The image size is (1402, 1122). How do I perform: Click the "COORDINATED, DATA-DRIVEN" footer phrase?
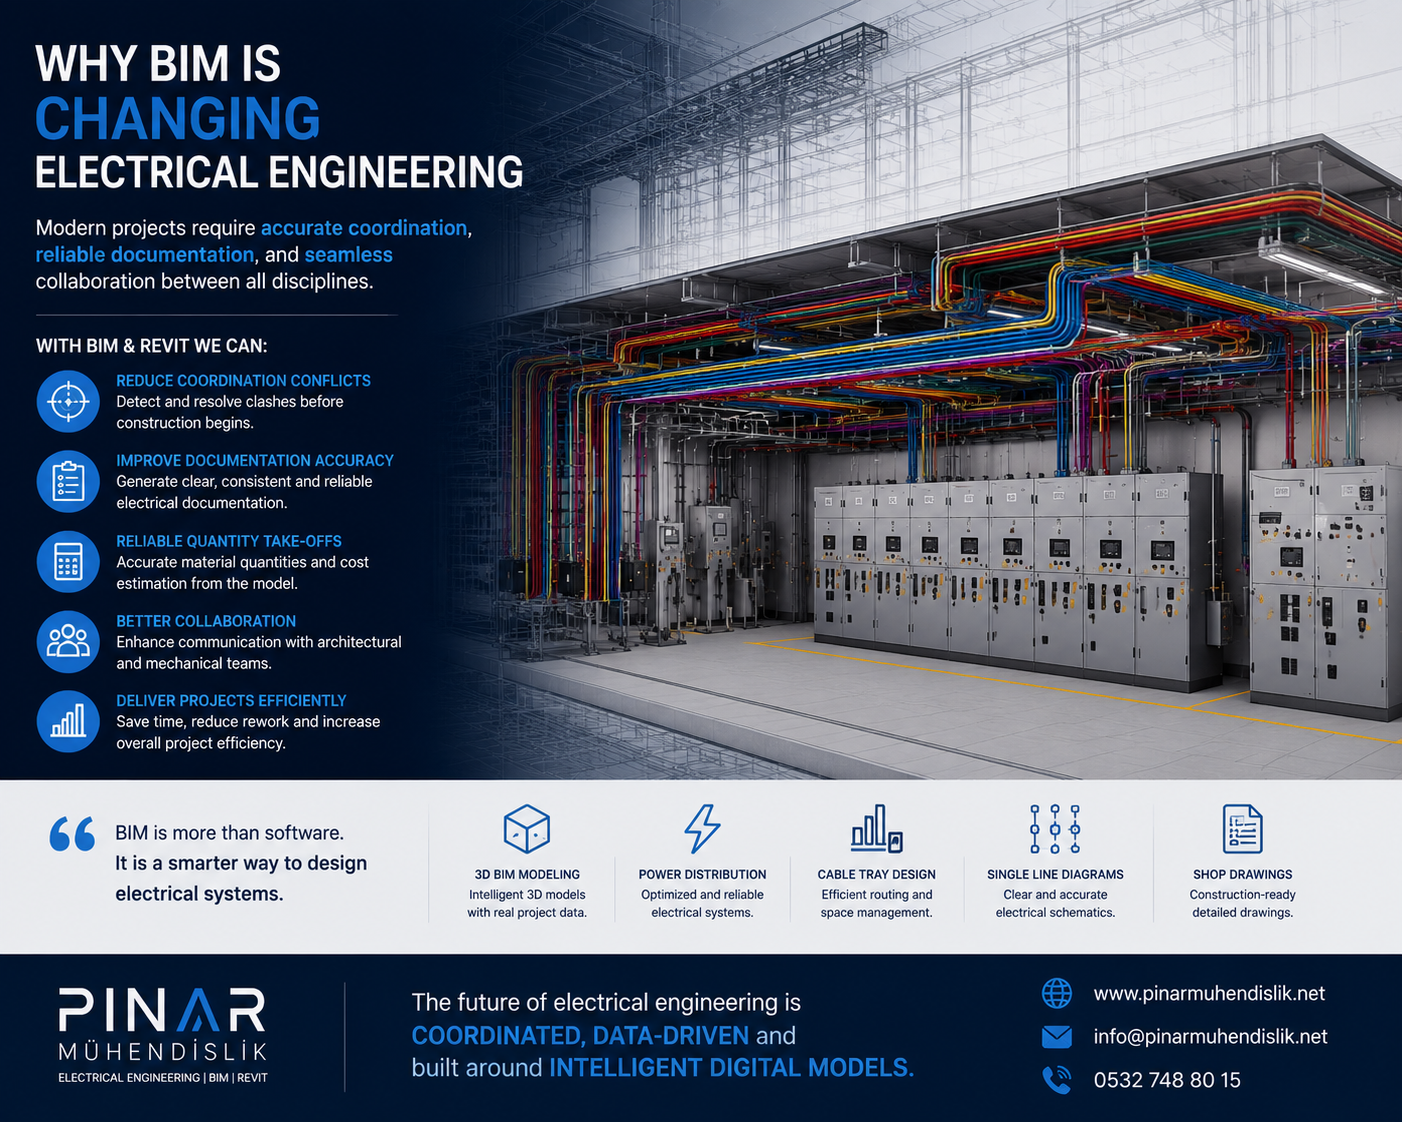[x=580, y=1035]
